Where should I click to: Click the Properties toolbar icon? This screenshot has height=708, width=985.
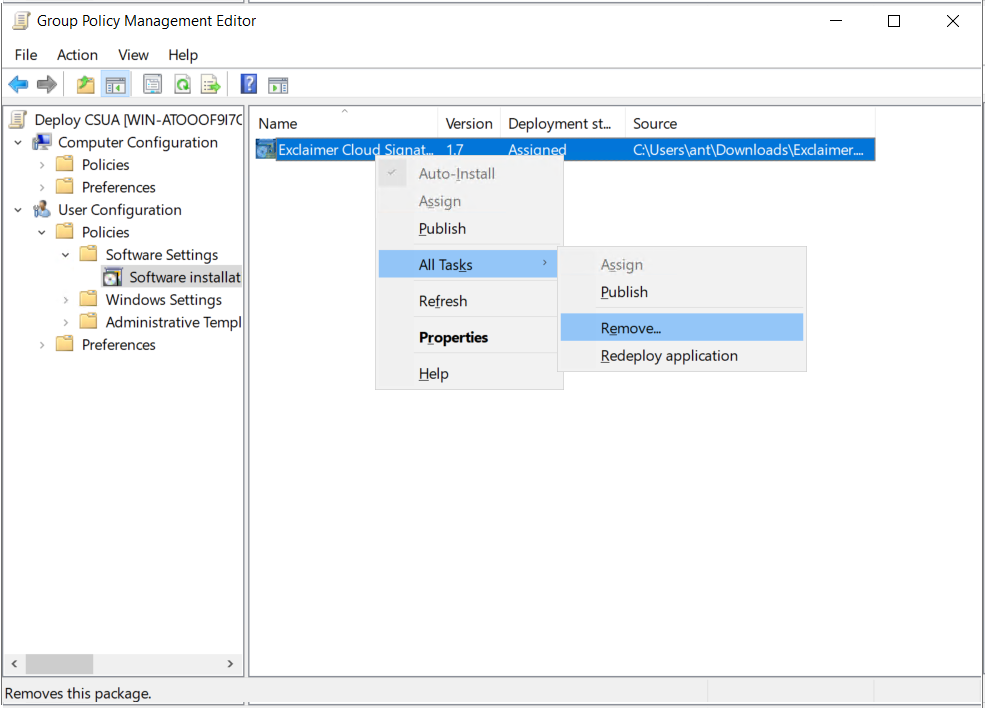click(x=152, y=85)
